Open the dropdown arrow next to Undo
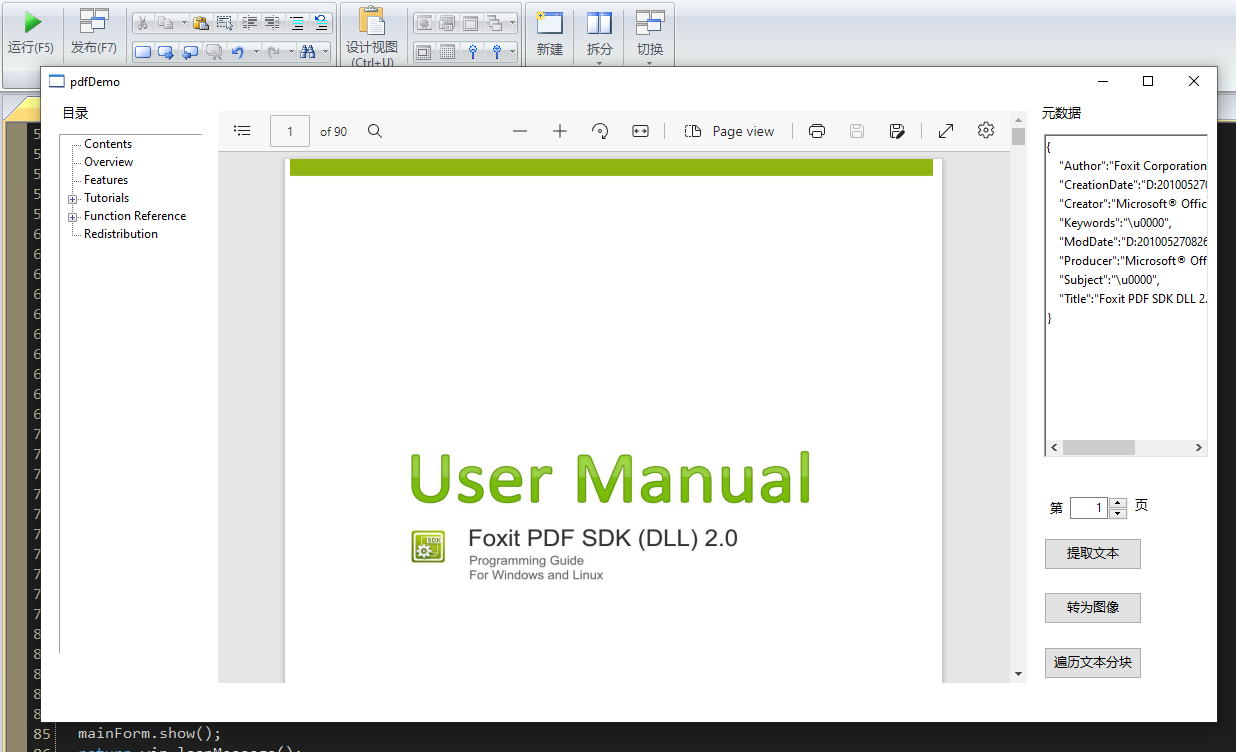This screenshot has height=752, width=1236. click(256, 52)
